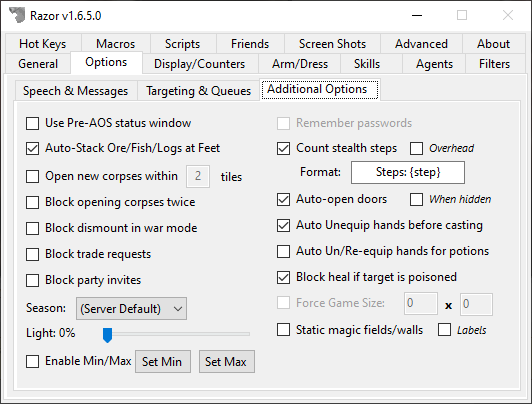Toggle Block heal if target is poisoned
This screenshot has height=404, width=532.
coord(283,277)
